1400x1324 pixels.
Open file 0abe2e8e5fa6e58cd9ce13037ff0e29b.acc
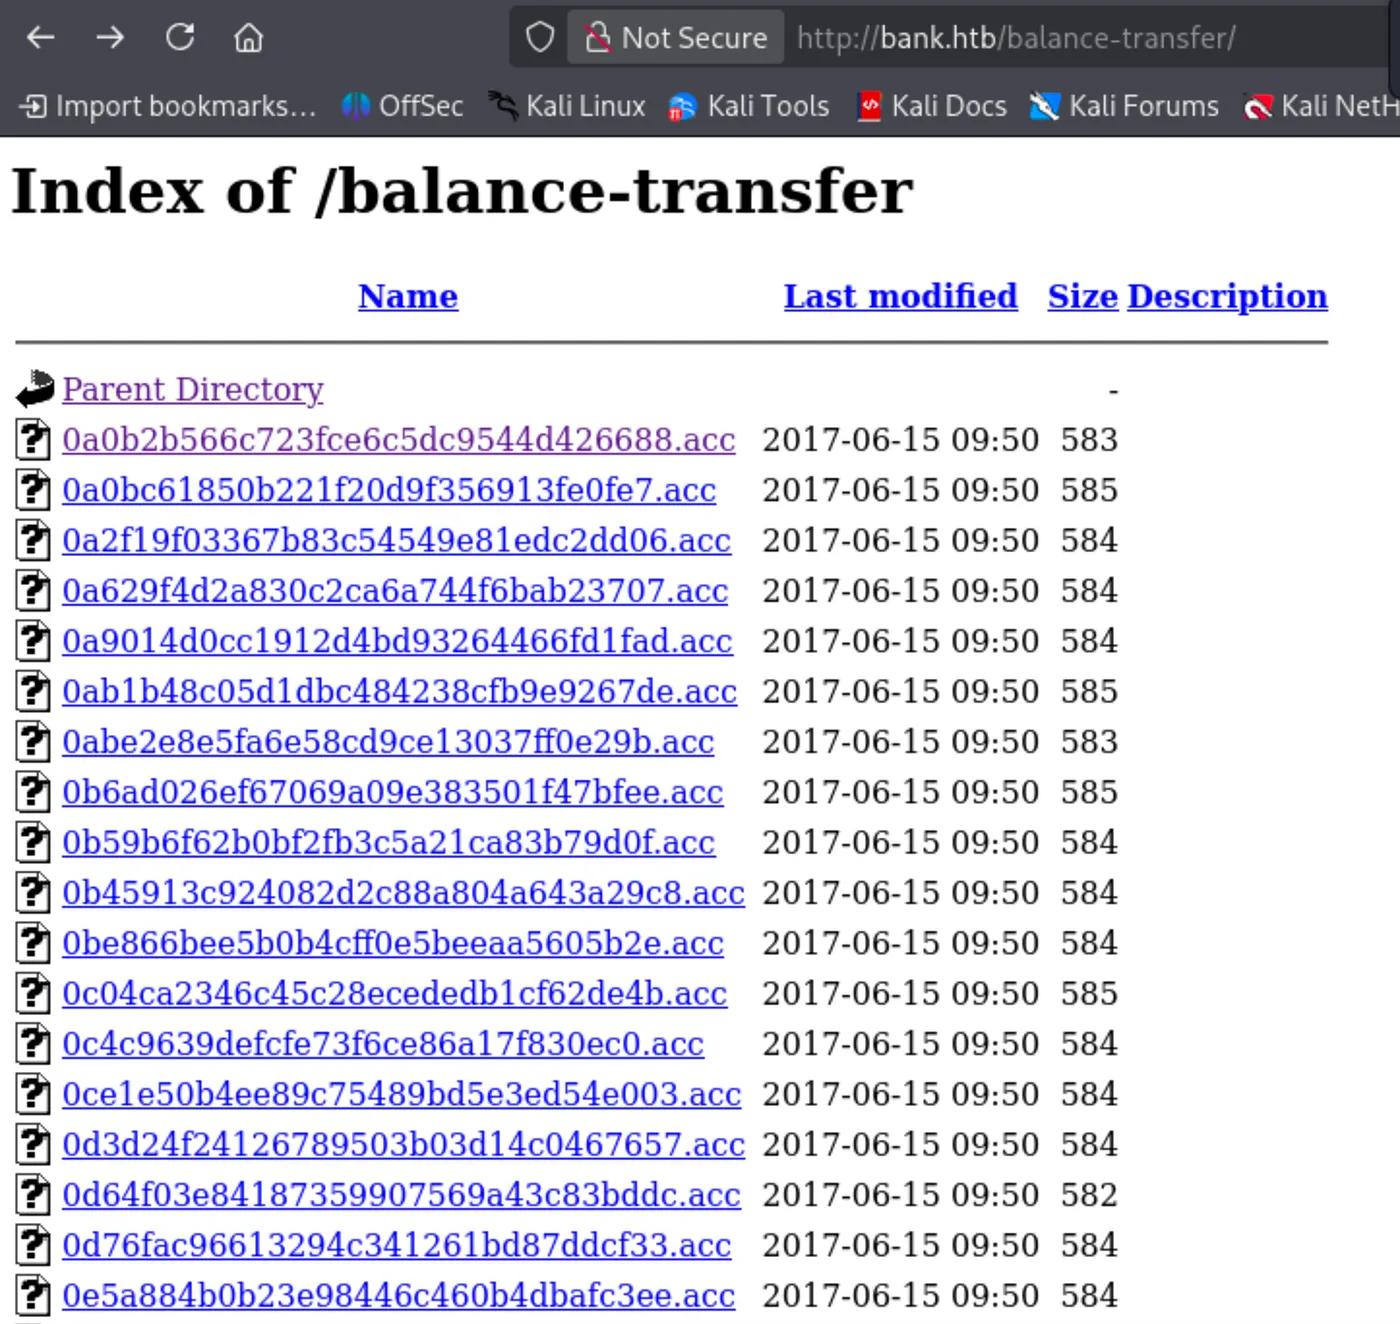click(x=388, y=742)
